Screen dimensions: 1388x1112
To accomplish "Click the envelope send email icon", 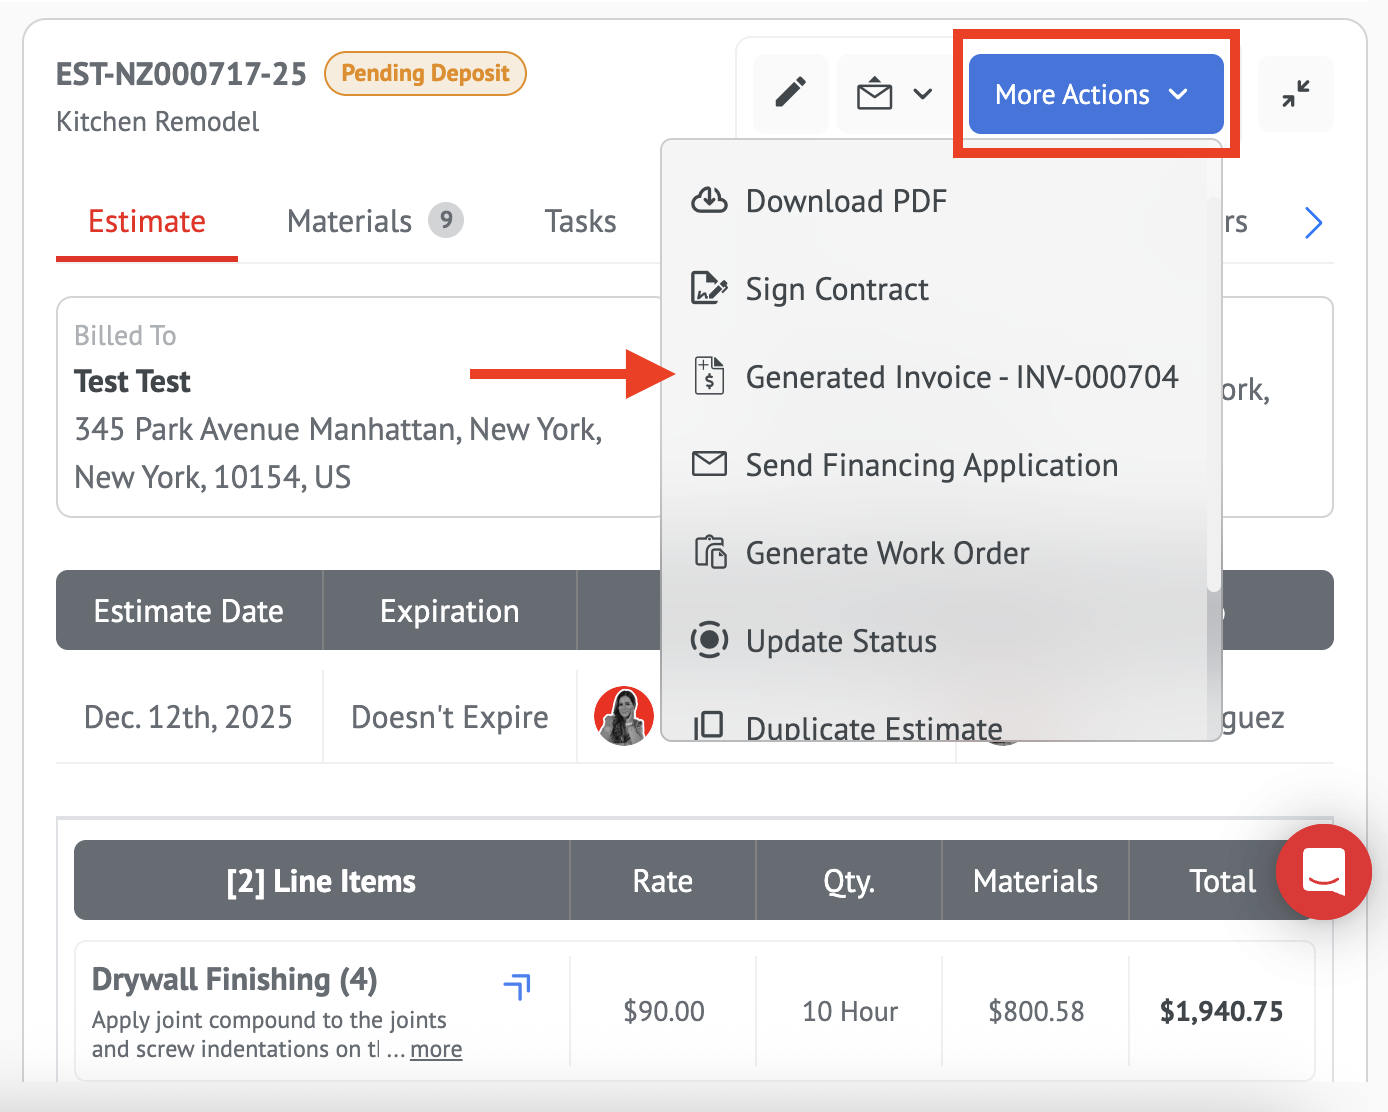I will (874, 94).
